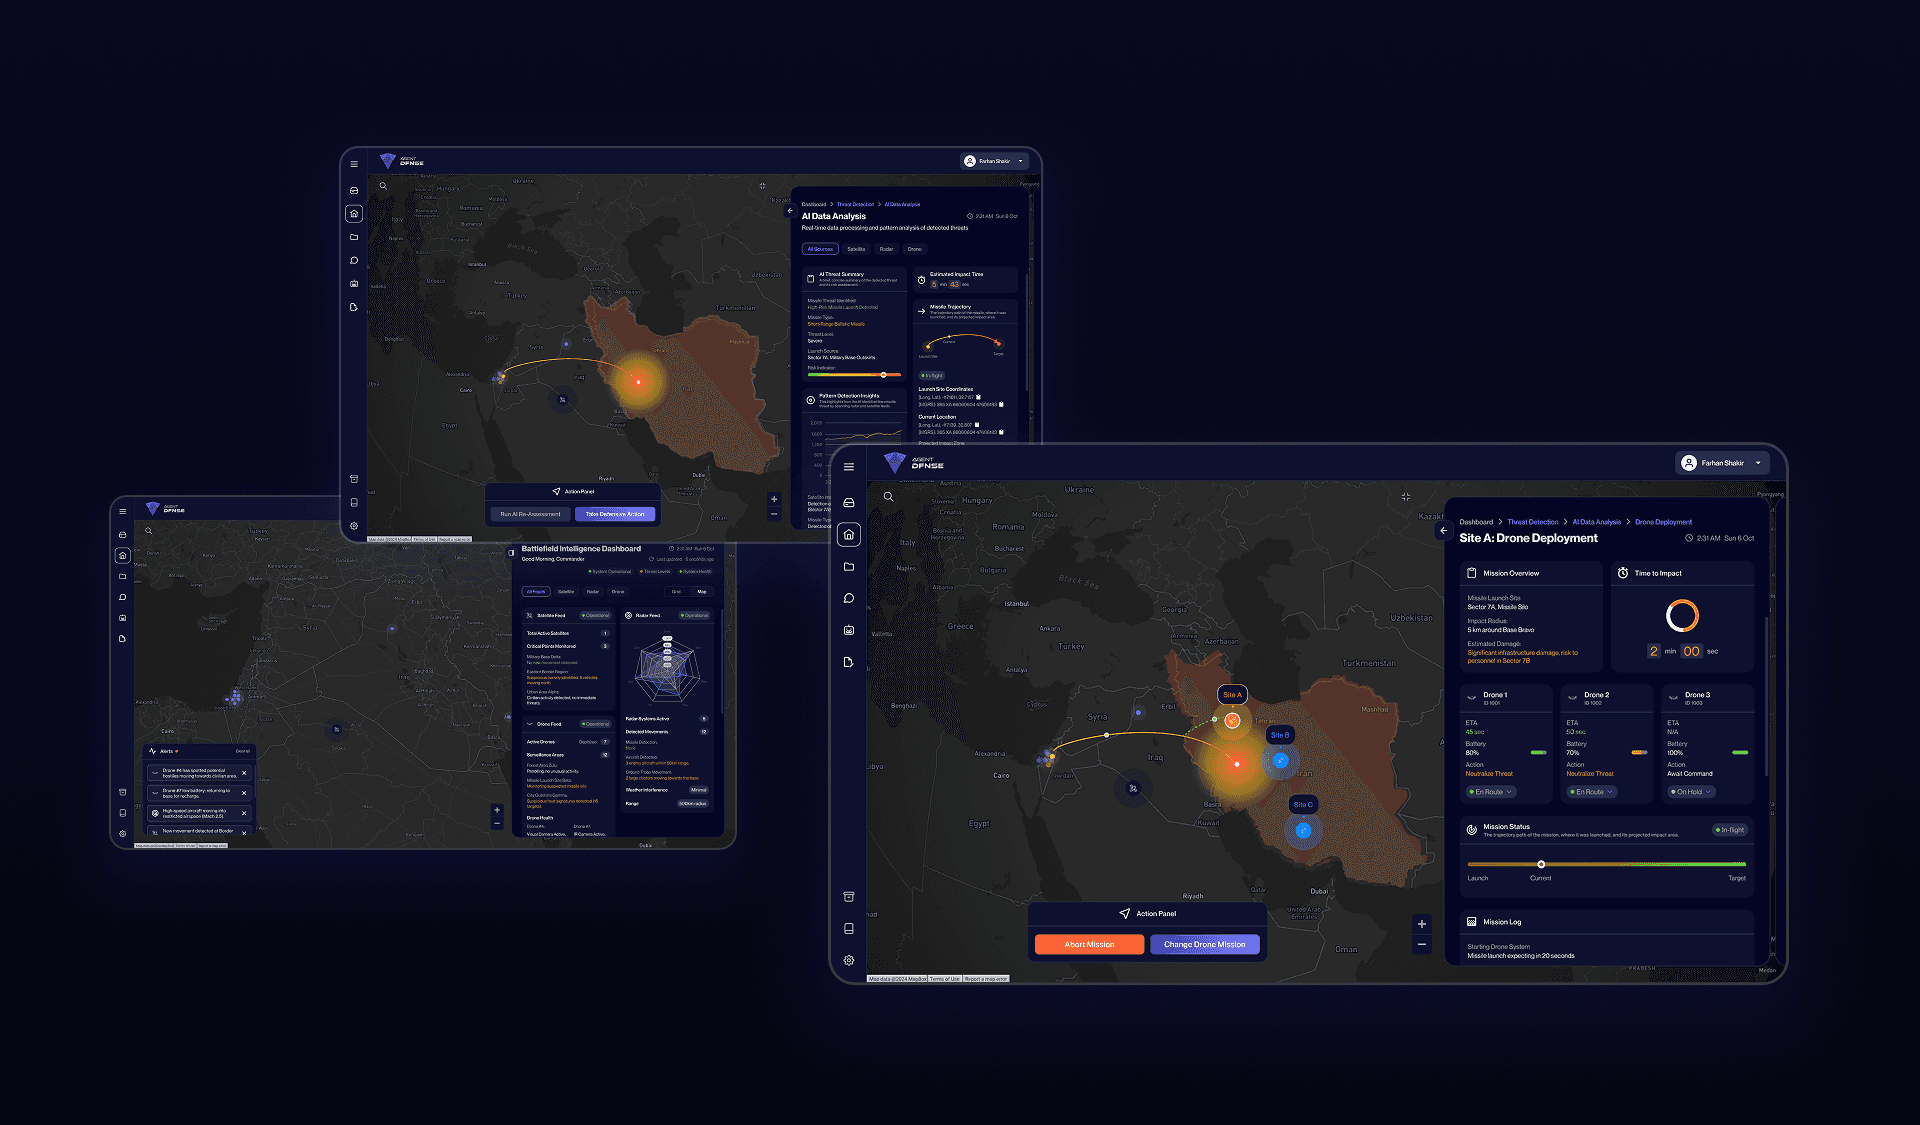1920x1125 pixels.
Task: Click map search magnifier on AI Data Analysis screen
Action: (383, 186)
